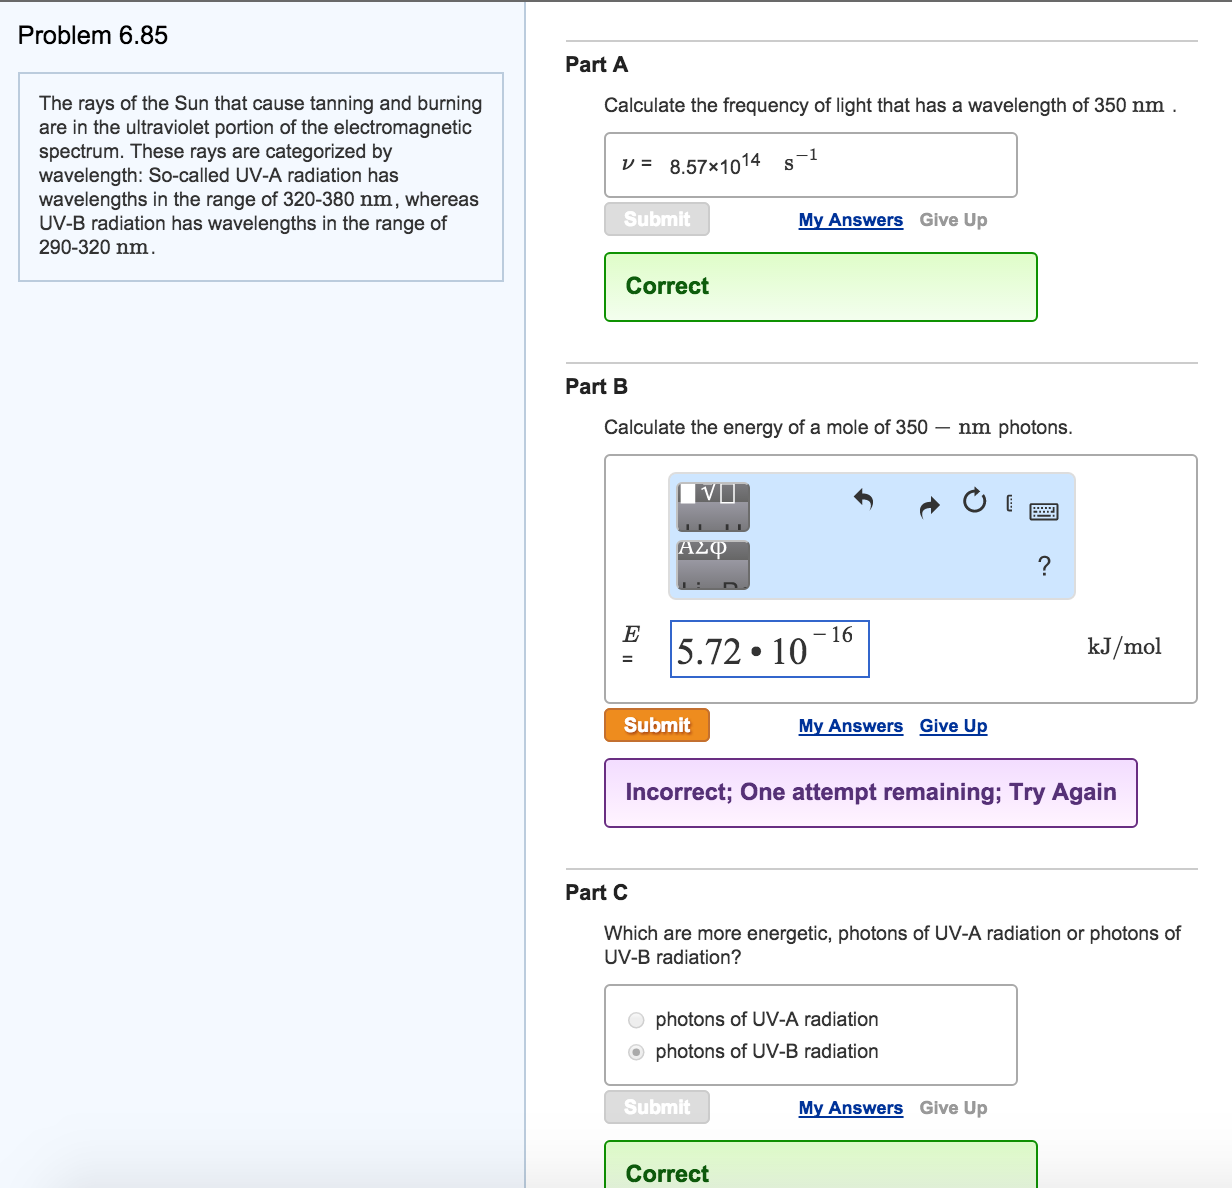This screenshot has width=1232, height=1188.
Task: Open the Greek symbols palette
Action: 713,564
